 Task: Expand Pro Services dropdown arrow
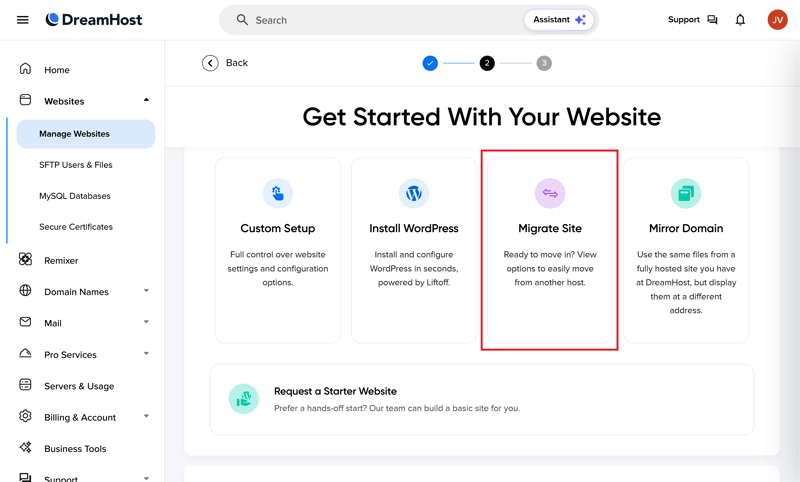pos(146,353)
